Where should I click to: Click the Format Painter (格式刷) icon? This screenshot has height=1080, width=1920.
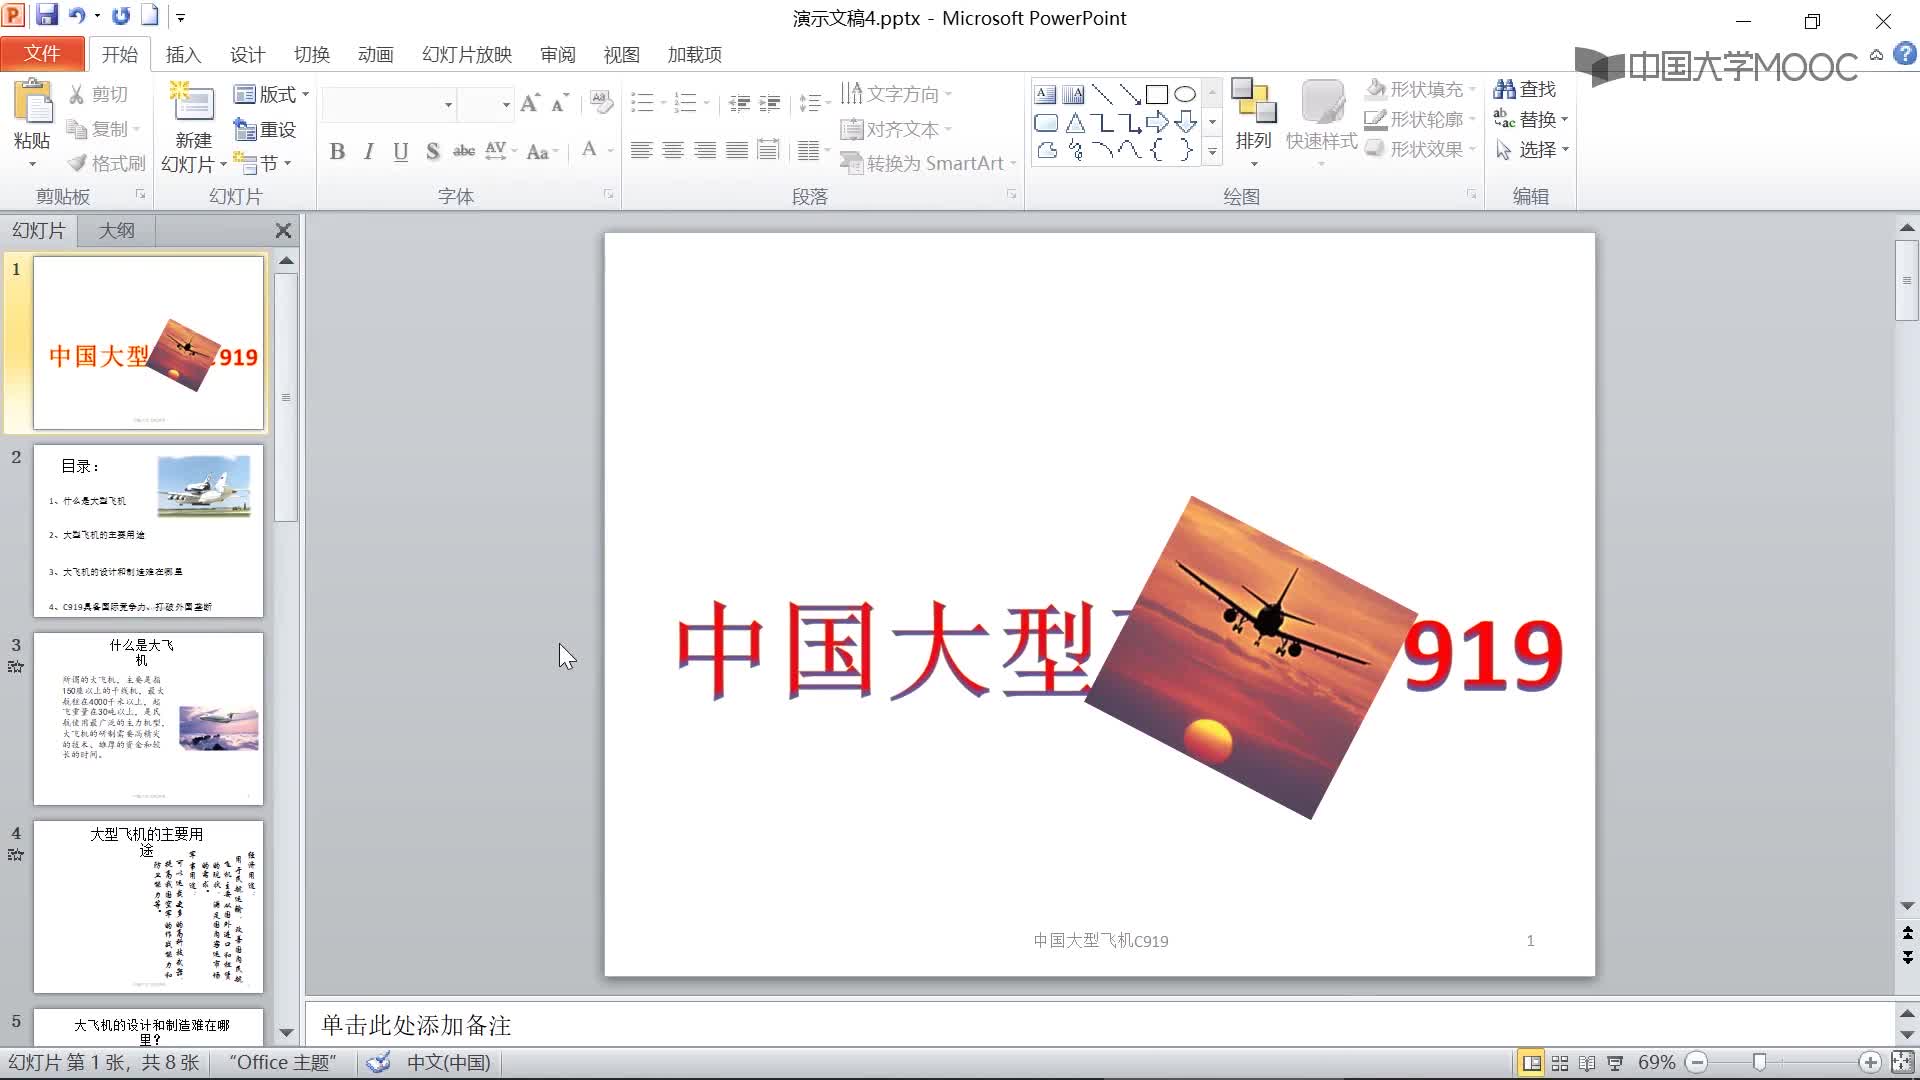coord(77,163)
